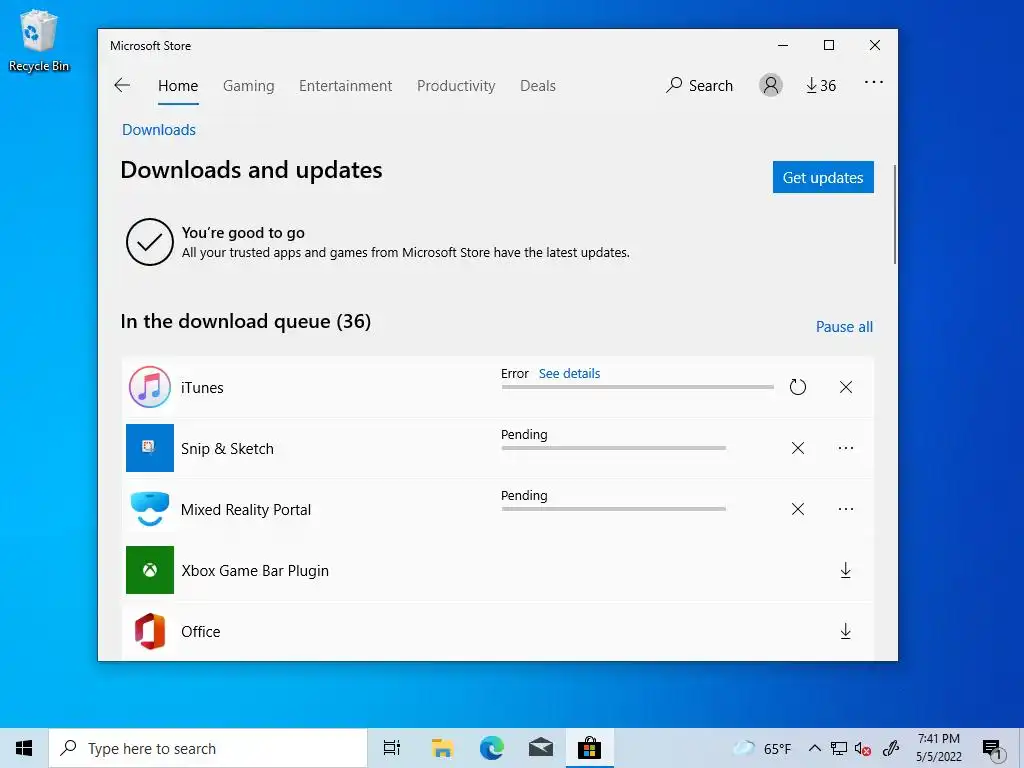Open the weather widget showing 65°F
The width and height of the screenshot is (1024, 768).
761,748
